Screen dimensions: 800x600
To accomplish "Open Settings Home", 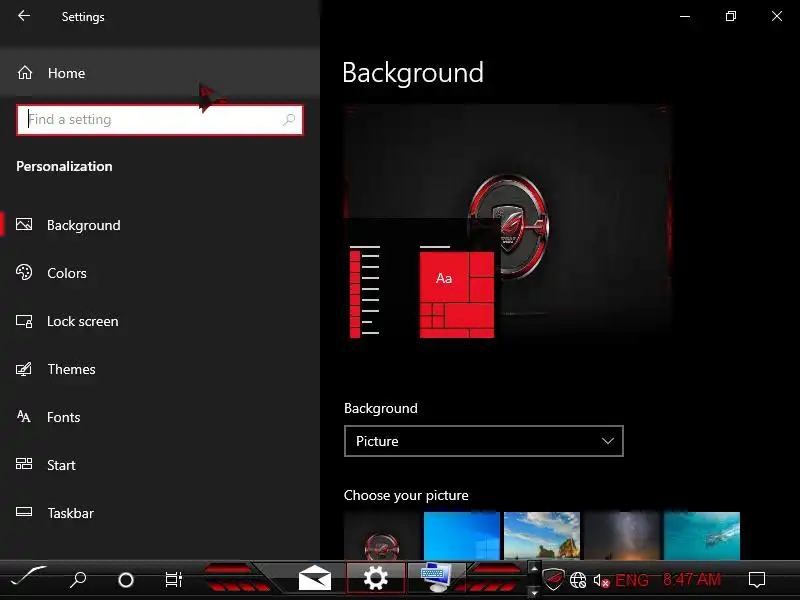I will coord(160,73).
